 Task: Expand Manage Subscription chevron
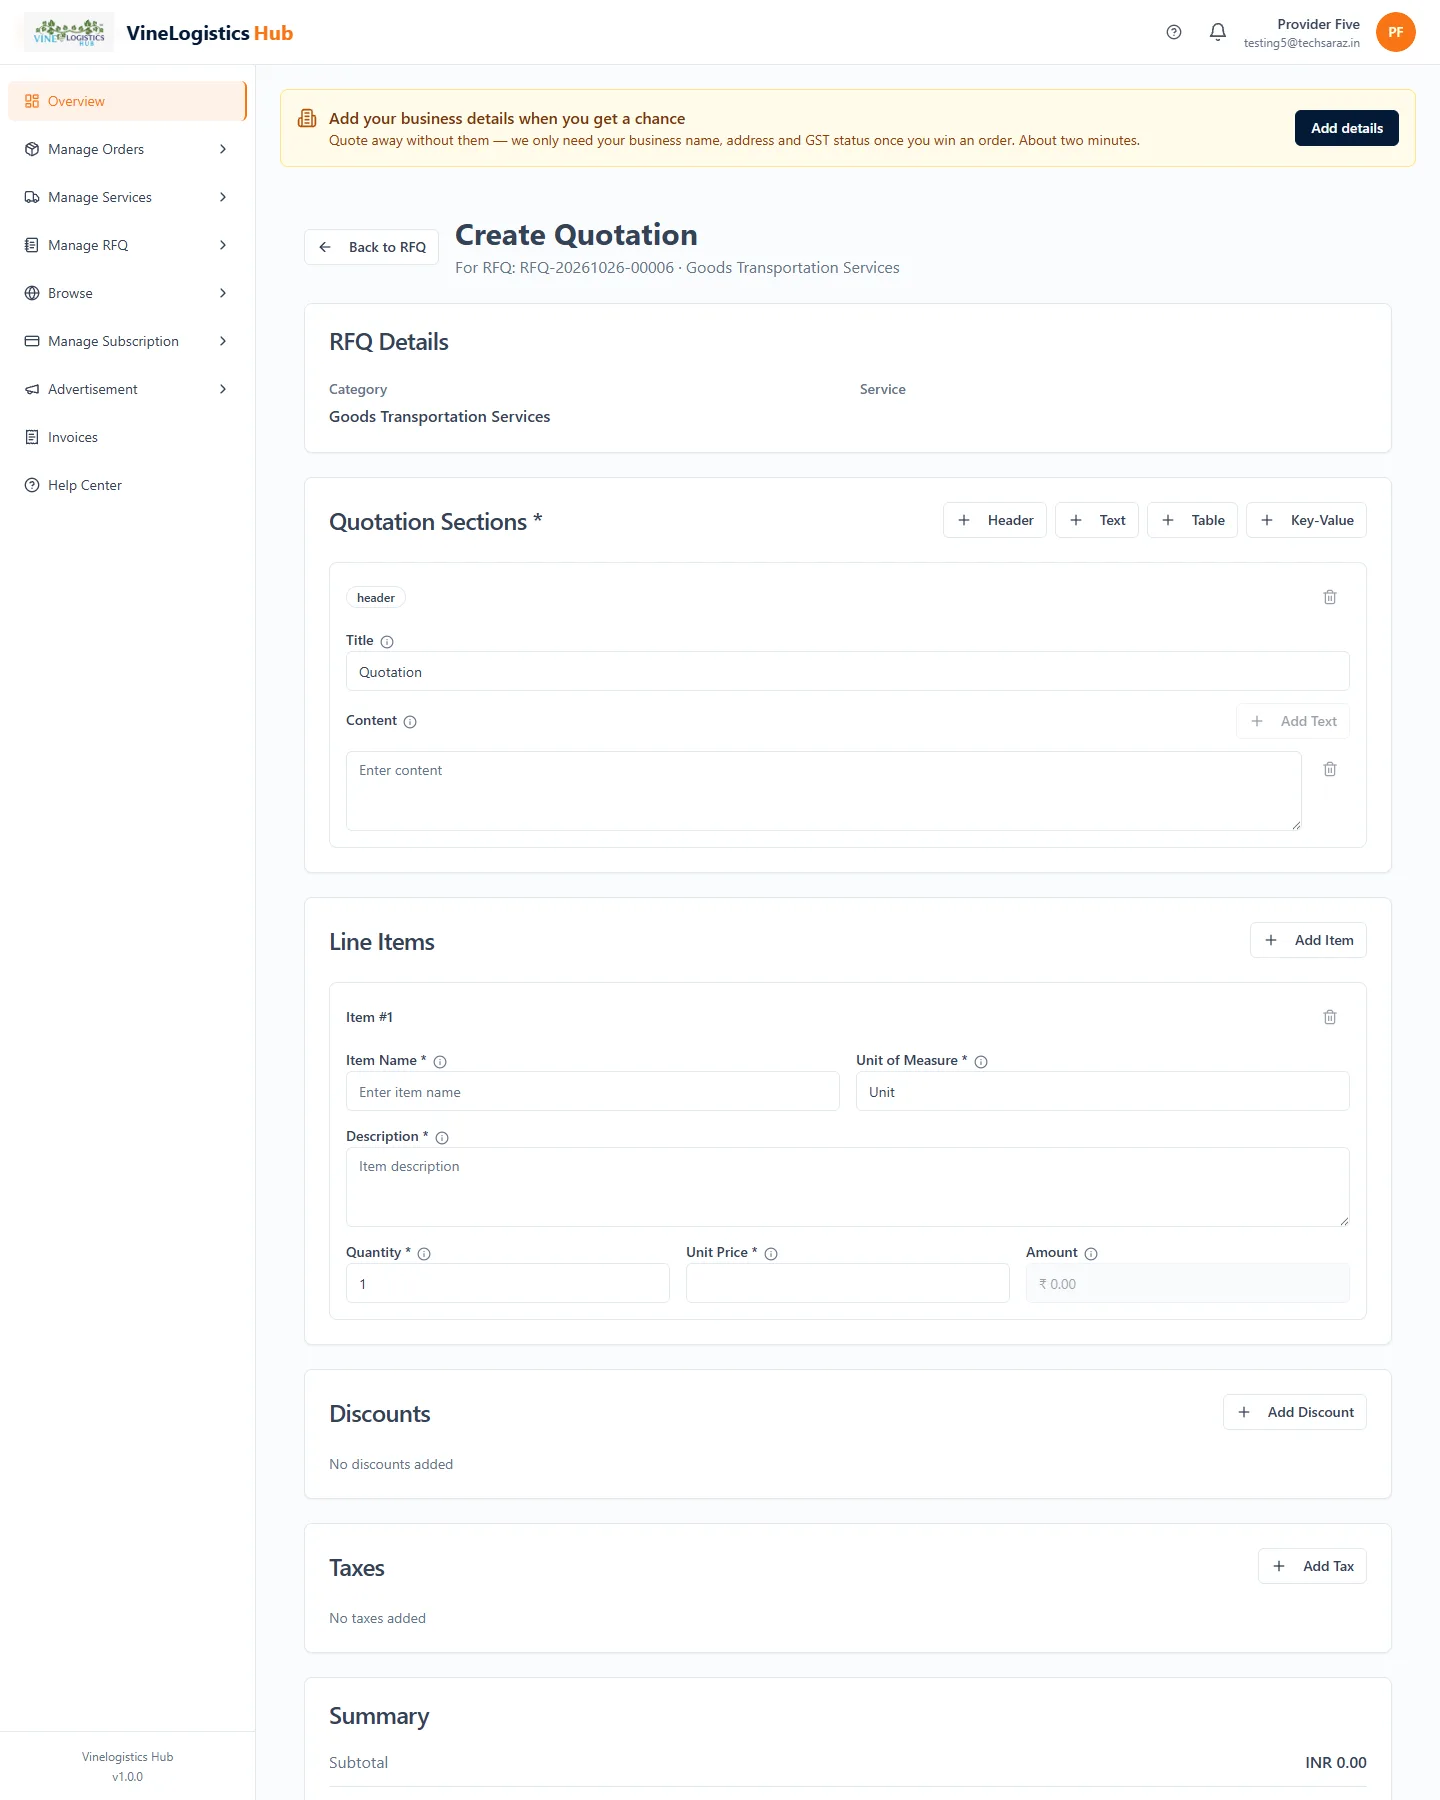(223, 341)
